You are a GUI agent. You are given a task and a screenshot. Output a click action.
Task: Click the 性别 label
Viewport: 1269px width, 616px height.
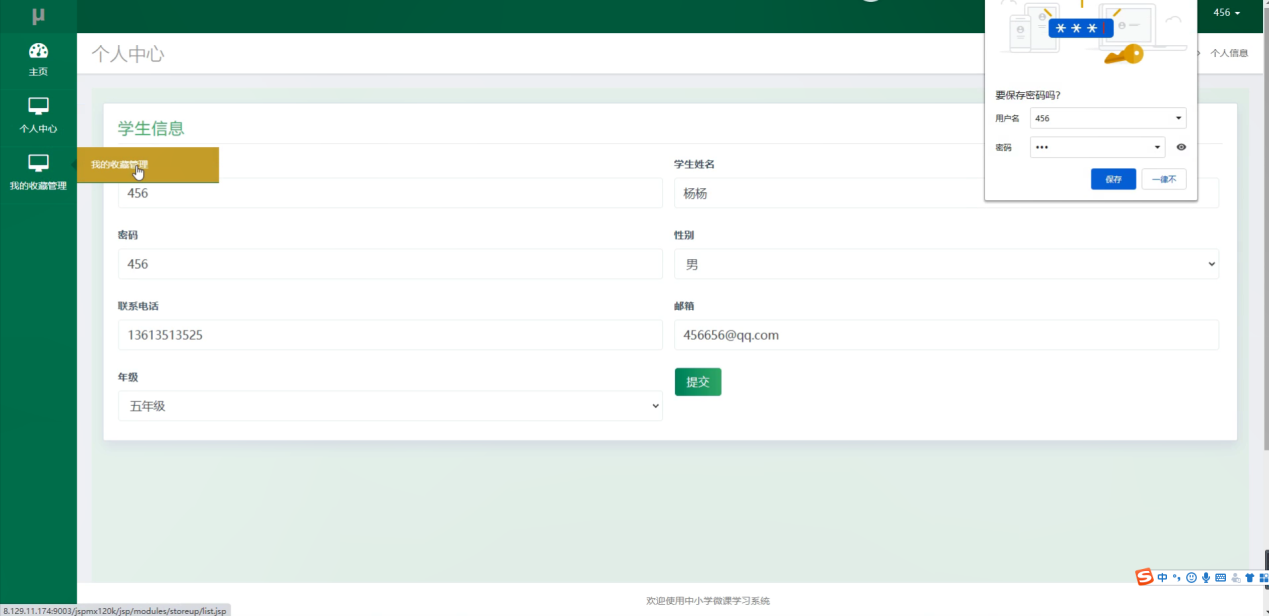[684, 235]
